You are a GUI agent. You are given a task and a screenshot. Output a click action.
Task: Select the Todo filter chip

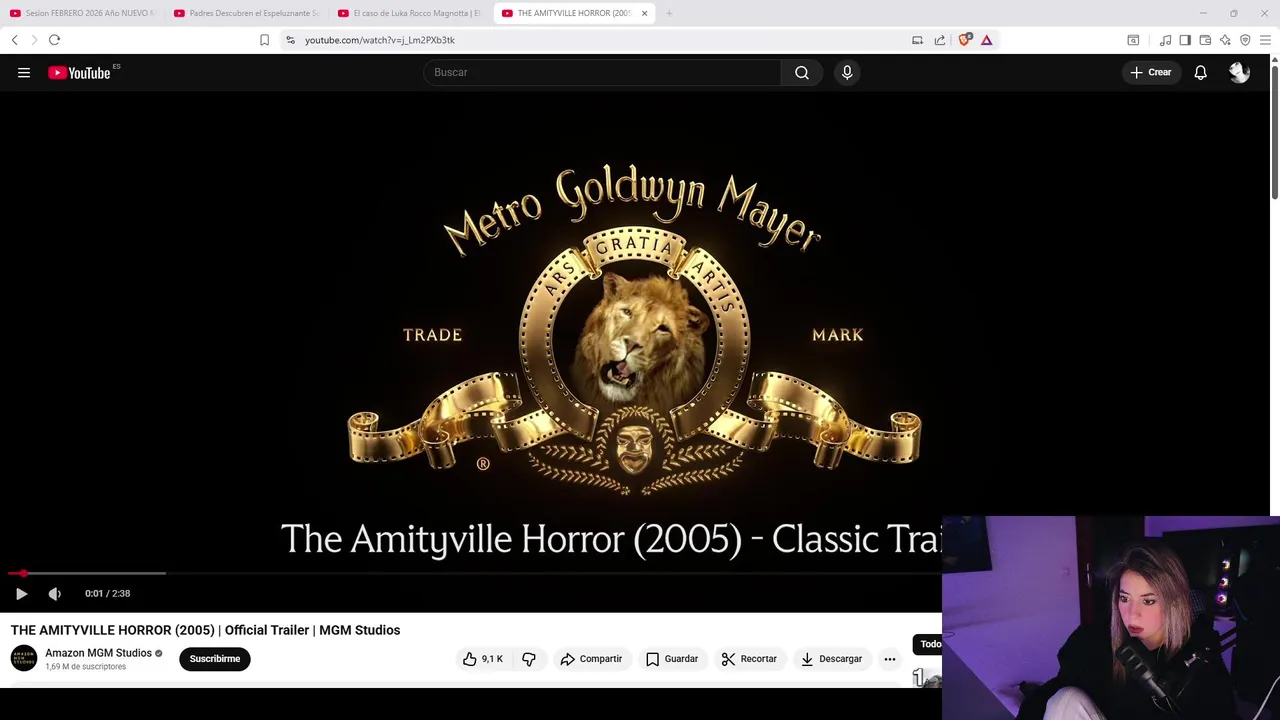click(x=929, y=644)
